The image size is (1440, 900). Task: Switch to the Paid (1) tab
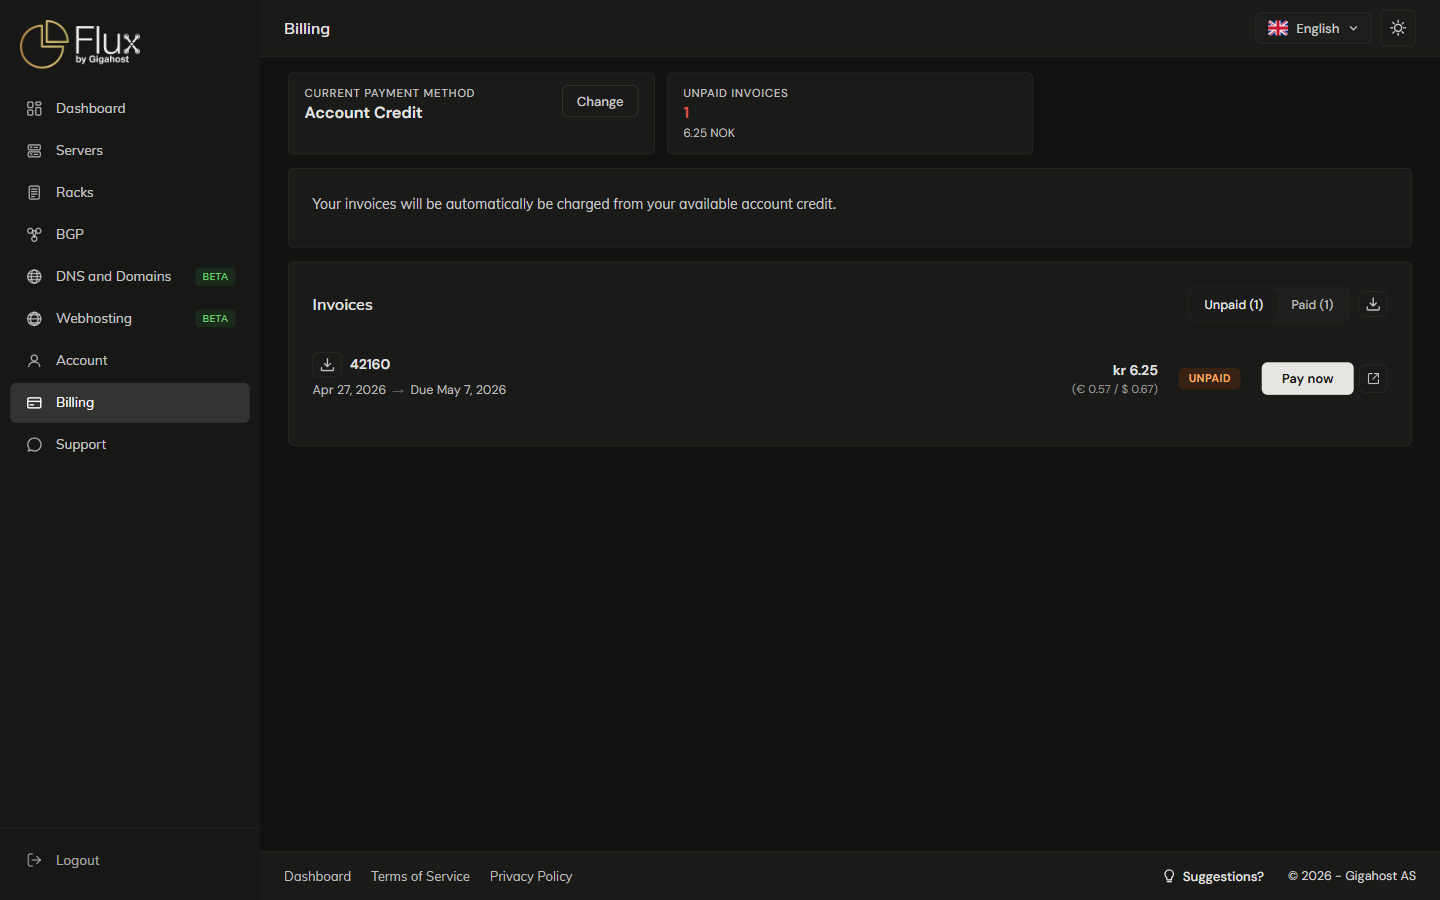point(1312,304)
